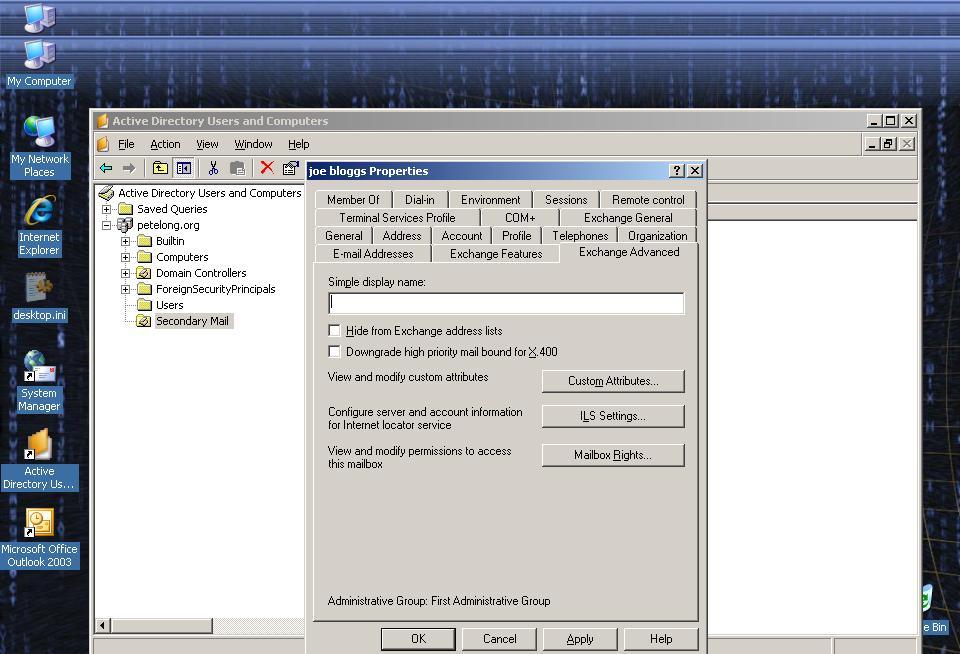Image resolution: width=960 pixels, height=654 pixels.
Task: Open the Action menu
Action: [x=165, y=144]
